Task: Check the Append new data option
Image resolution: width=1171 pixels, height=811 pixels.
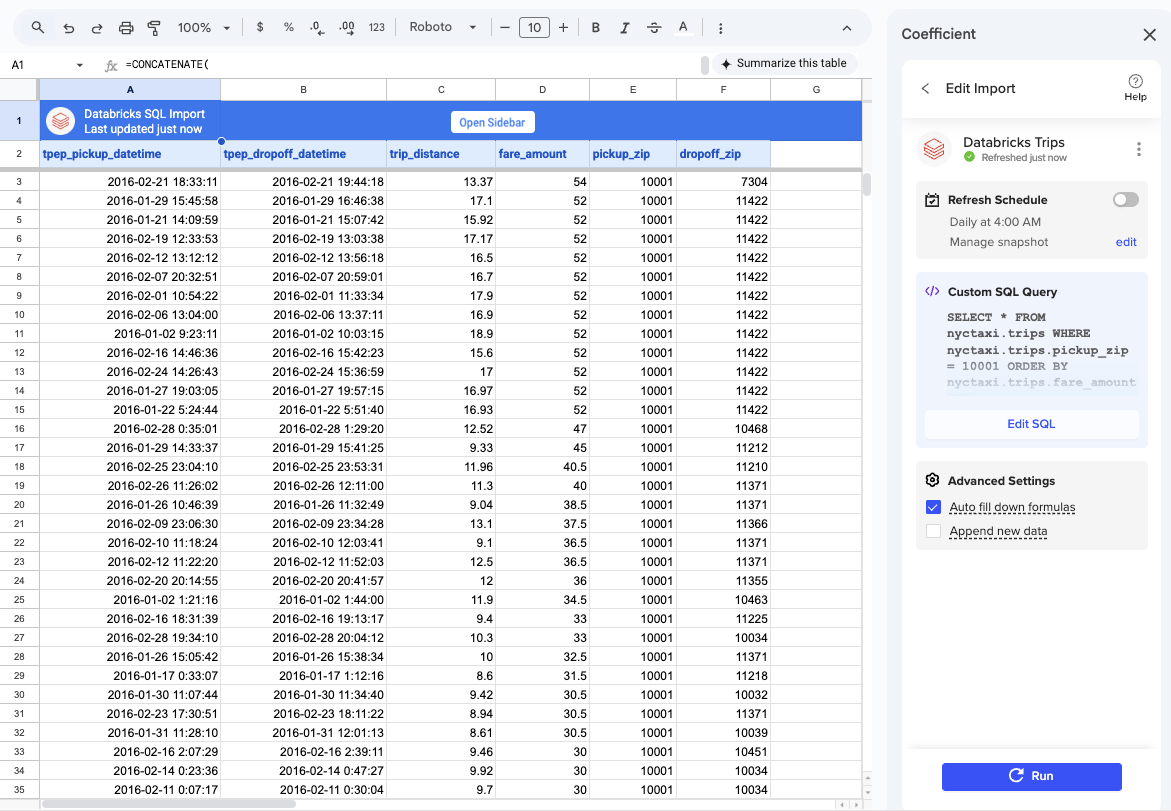Action: [933, 532]
